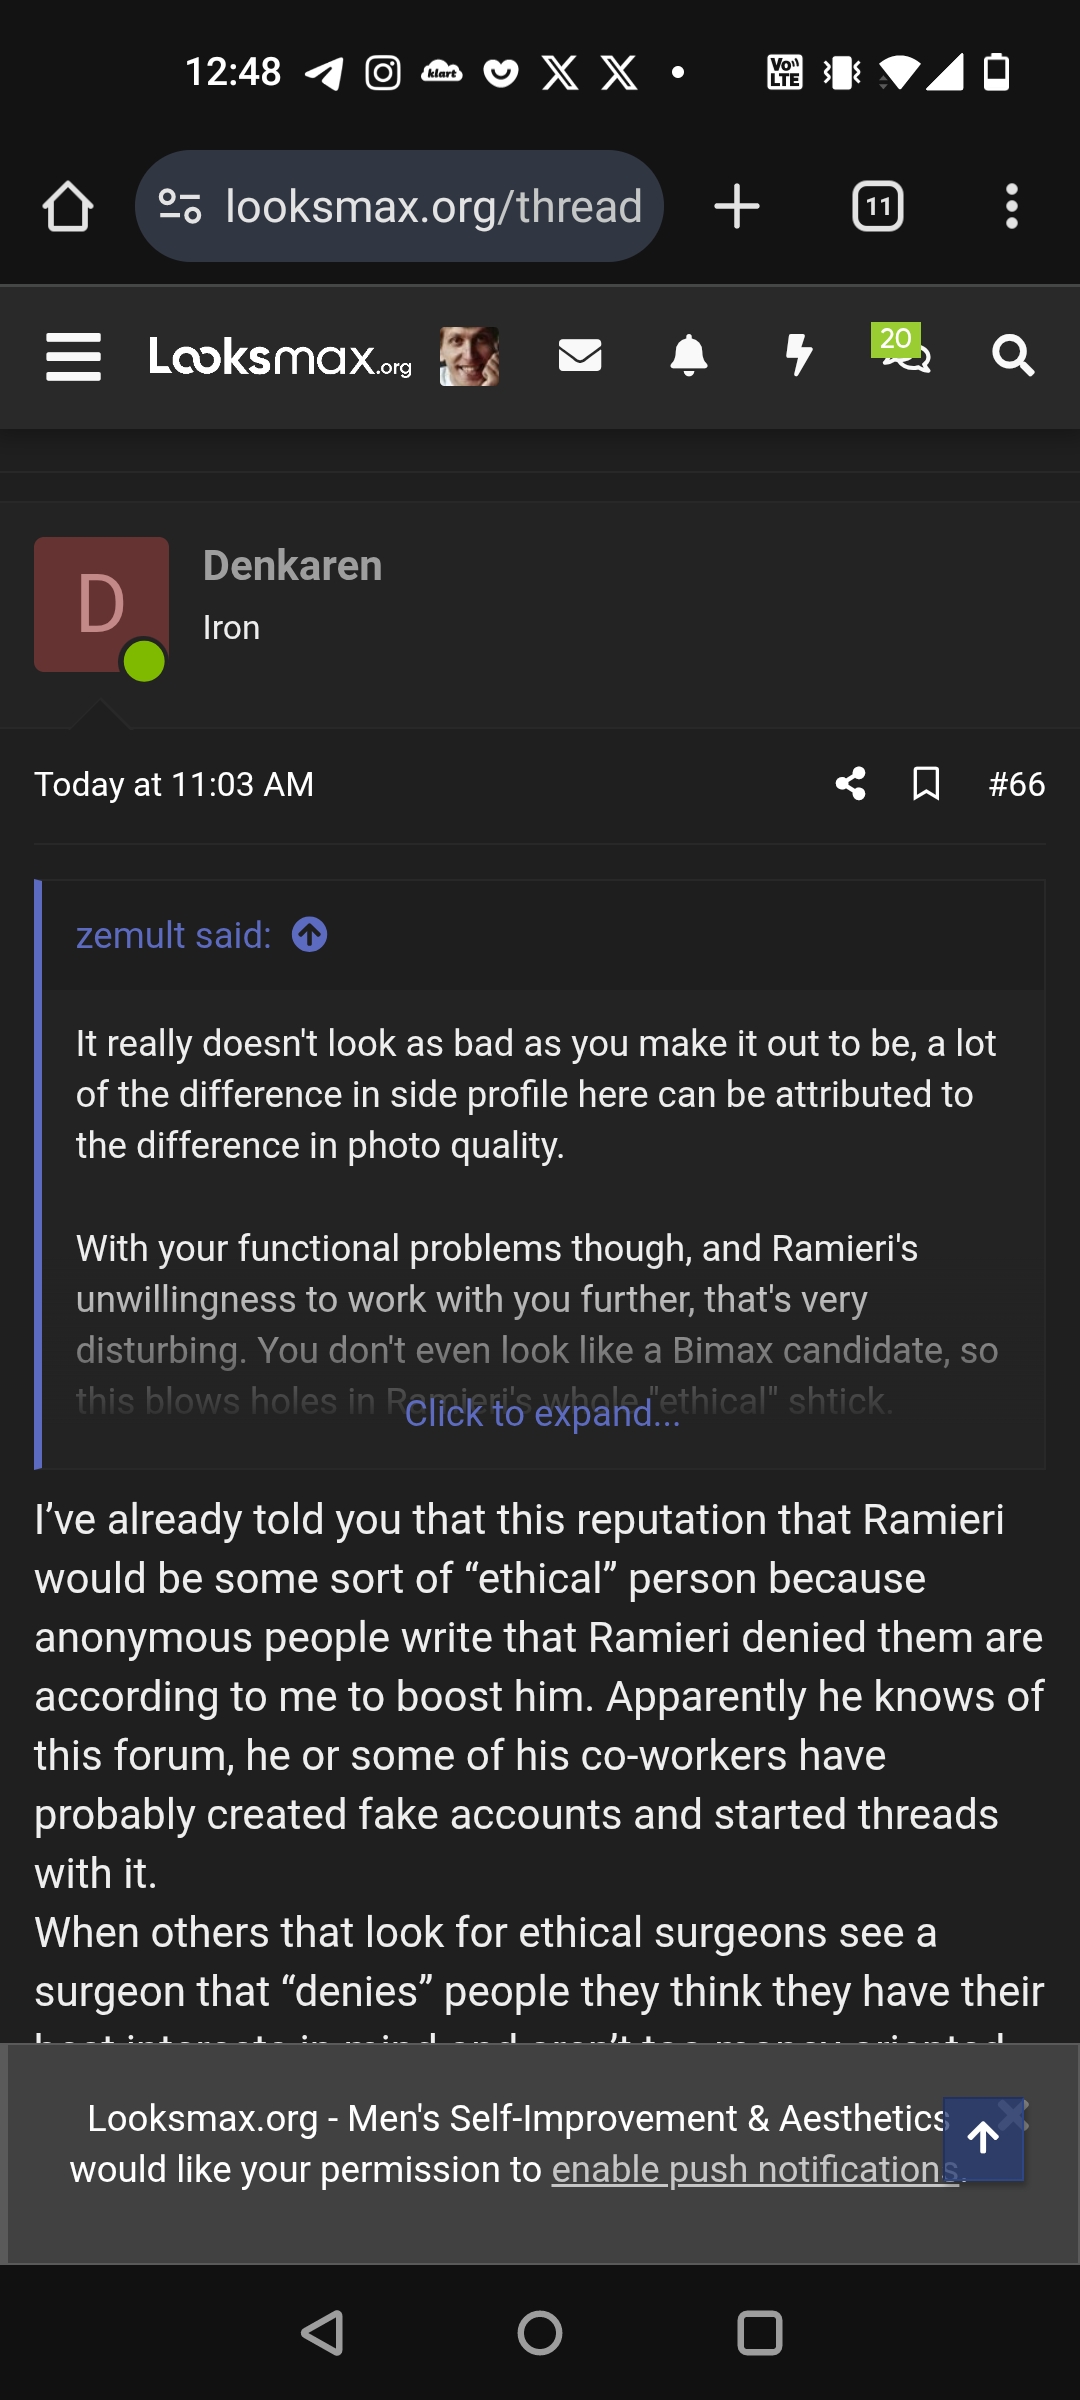
Task: Open the browser three-dot overflow menu
Action: (x=1011, y=207)
